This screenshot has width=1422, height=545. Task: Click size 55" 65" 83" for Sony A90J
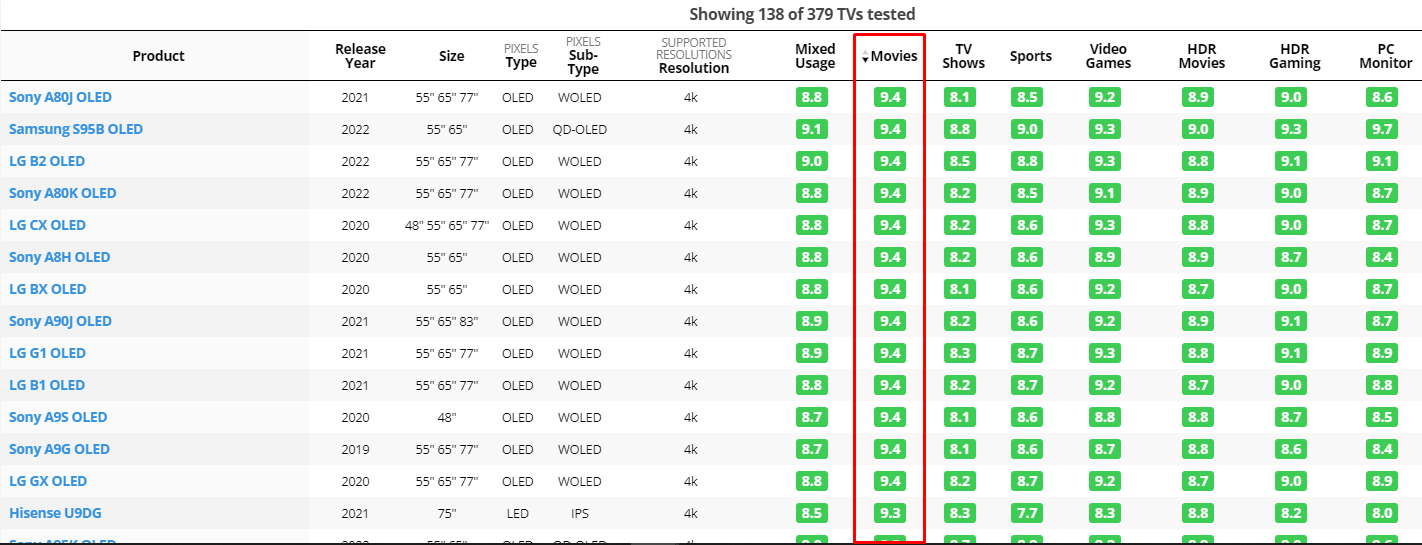tap(447, 321)
